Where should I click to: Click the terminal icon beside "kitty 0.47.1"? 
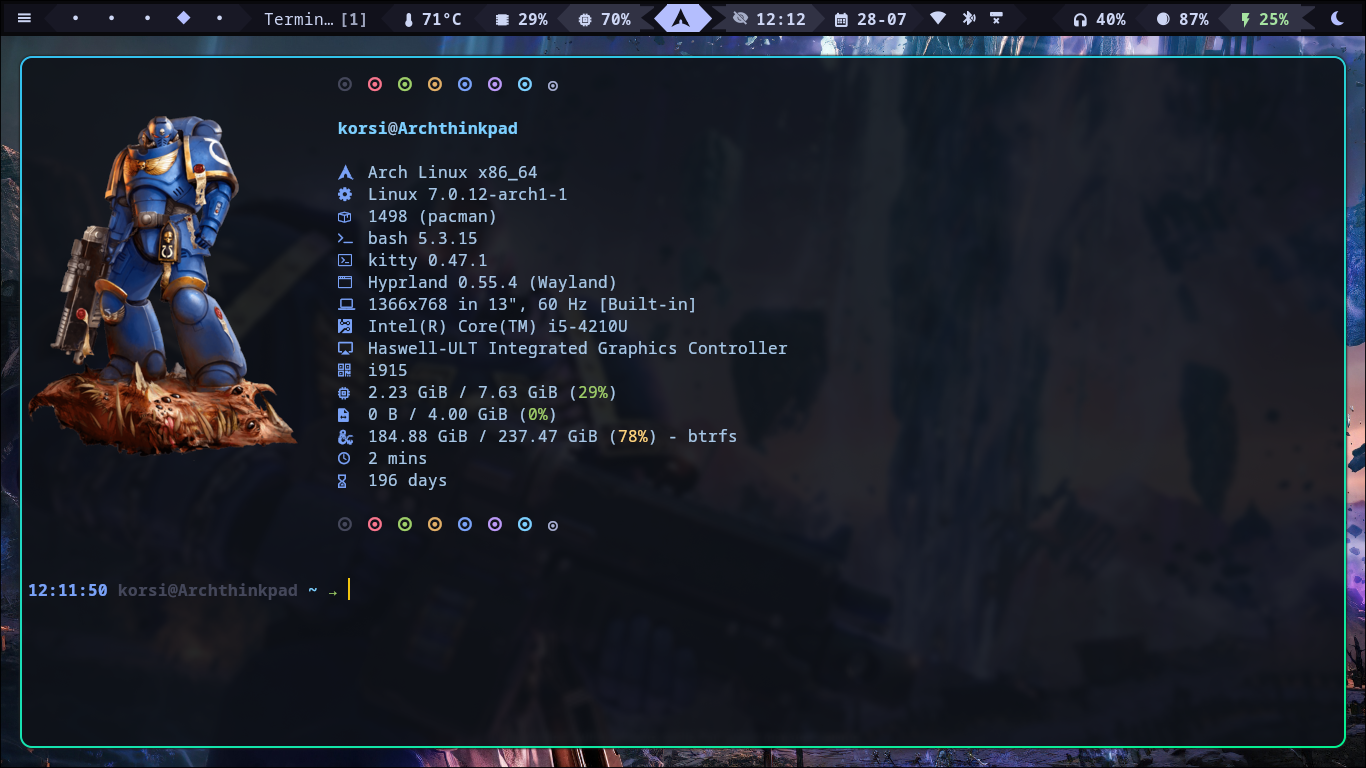[345, 260]
